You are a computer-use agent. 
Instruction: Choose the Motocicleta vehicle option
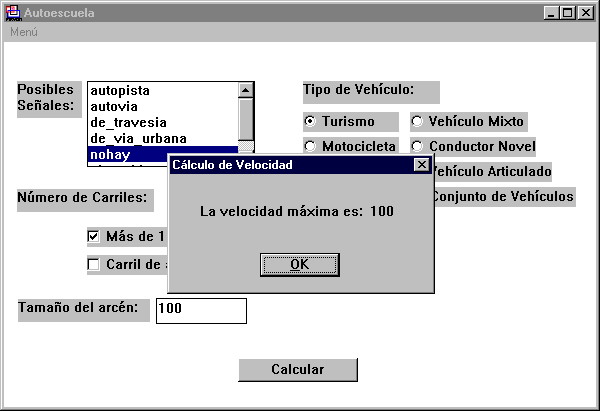[310, 146]
